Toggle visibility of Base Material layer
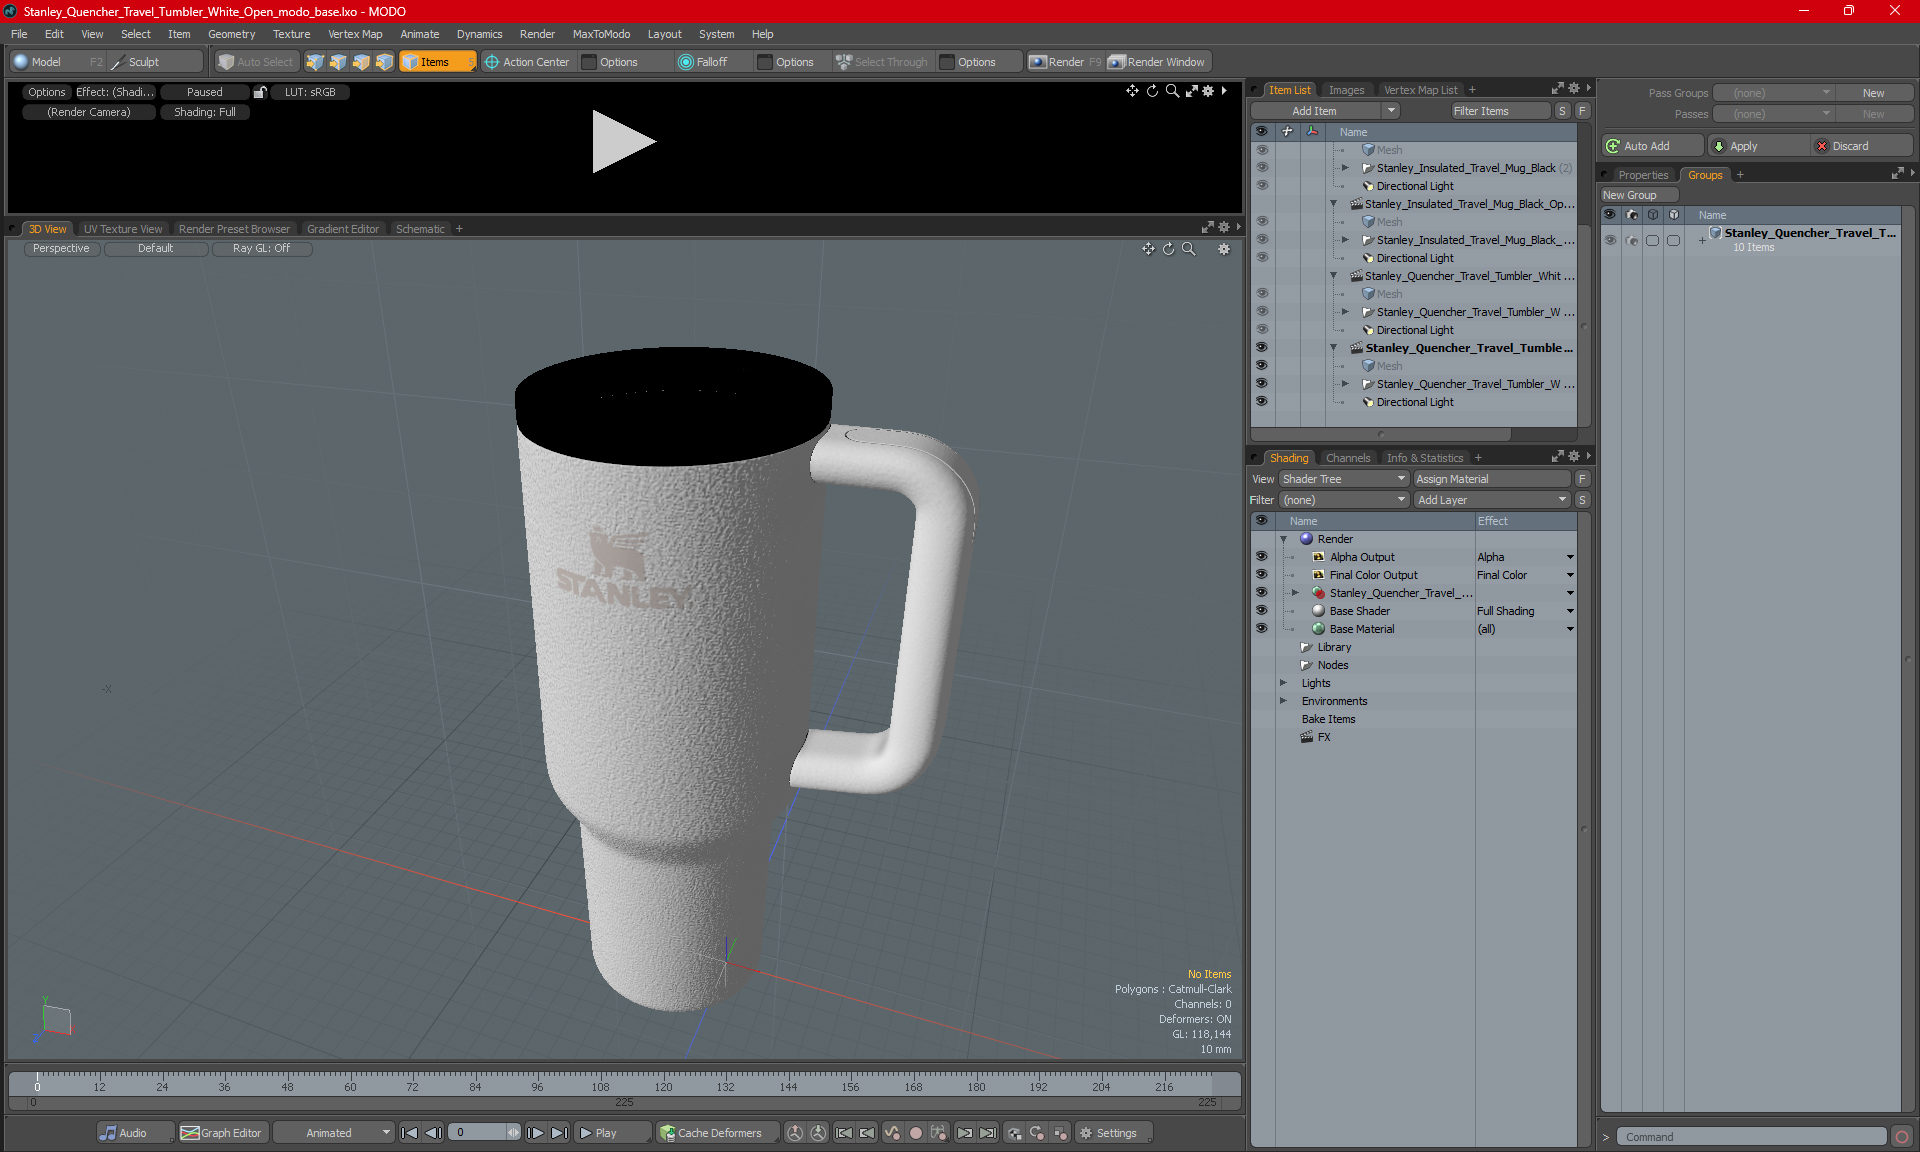This screenshot has height=1152, width=1920. click(1261, 629)
